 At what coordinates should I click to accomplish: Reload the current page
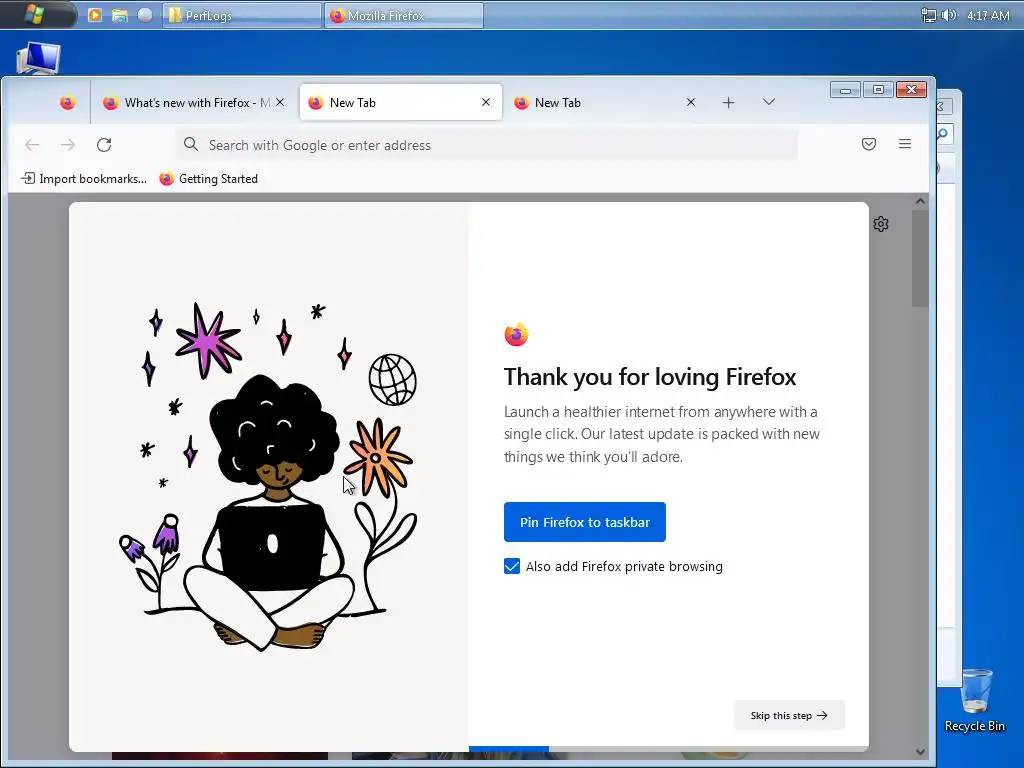coord(104,145)
